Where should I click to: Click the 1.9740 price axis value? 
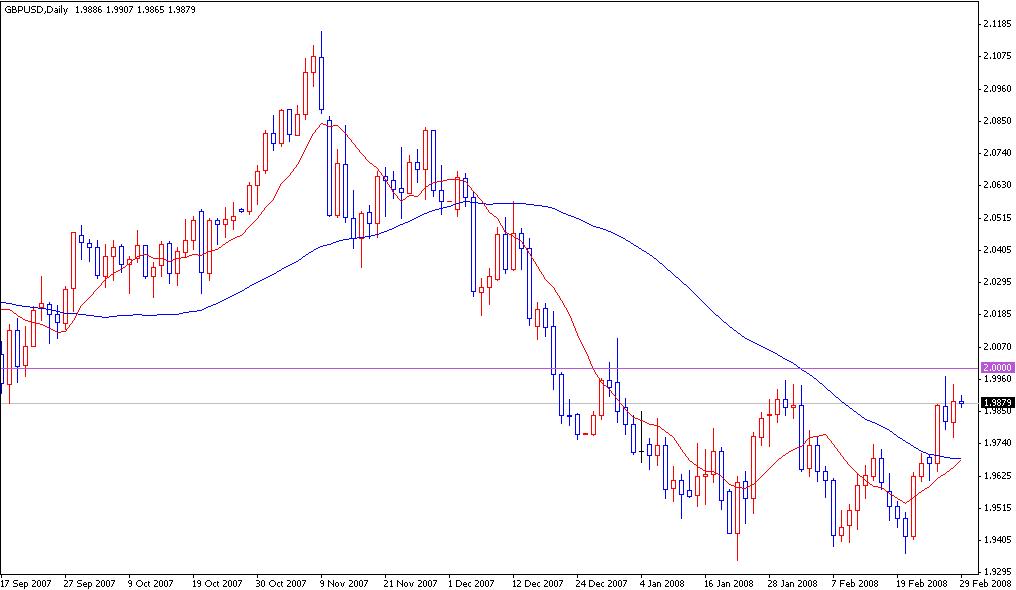pyautogui.click(x=997, y=443)
